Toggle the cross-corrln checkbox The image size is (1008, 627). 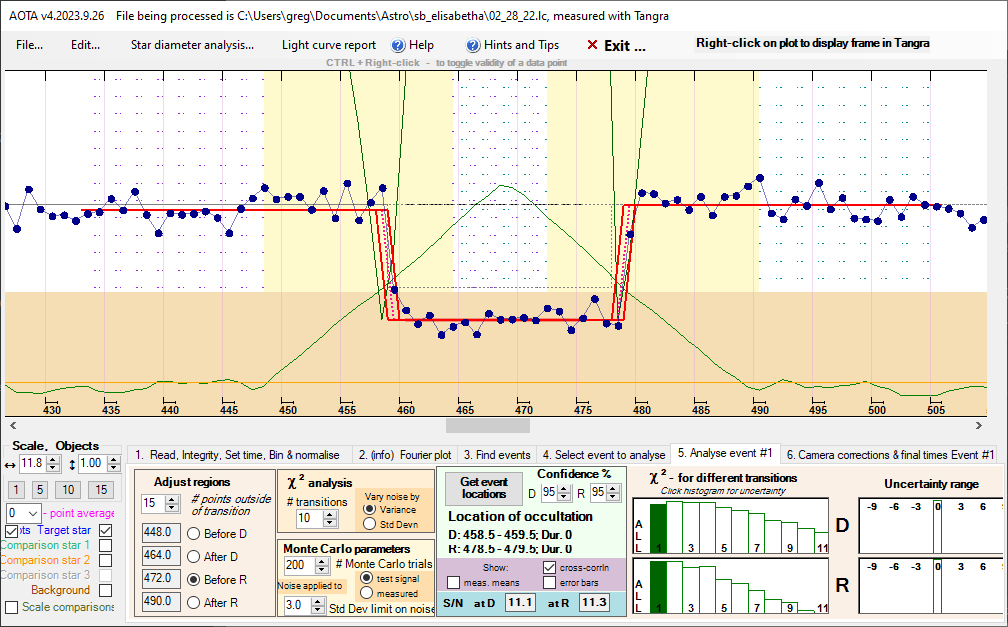(549, 567)
